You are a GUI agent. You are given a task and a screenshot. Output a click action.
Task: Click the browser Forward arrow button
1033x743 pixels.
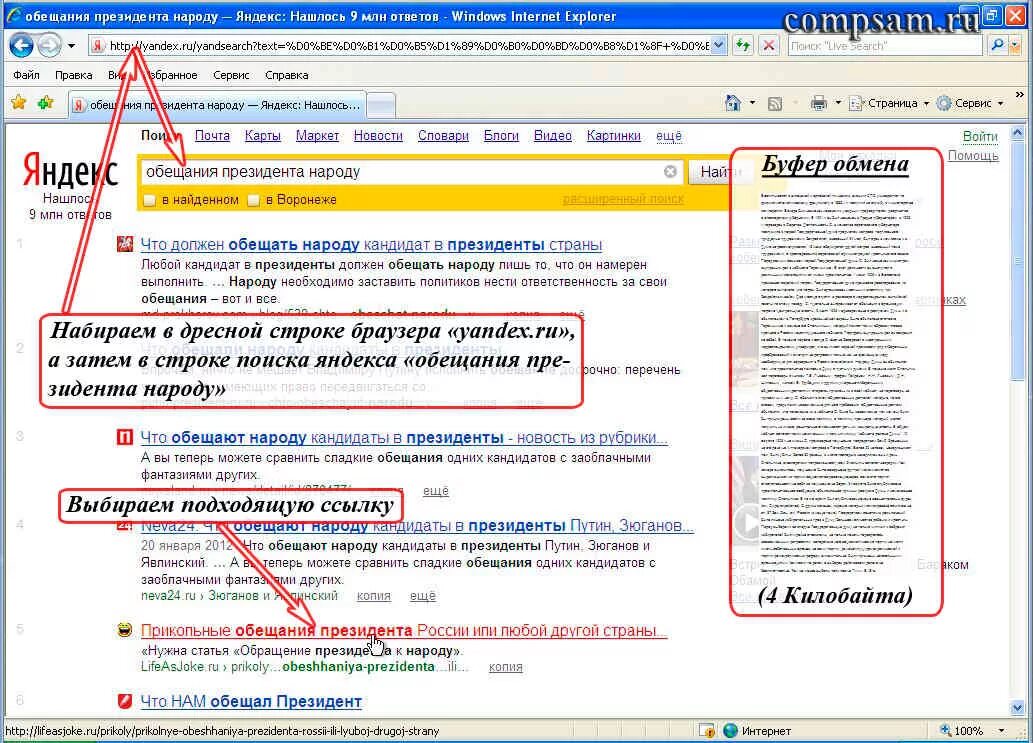click(x=49, y=45)
